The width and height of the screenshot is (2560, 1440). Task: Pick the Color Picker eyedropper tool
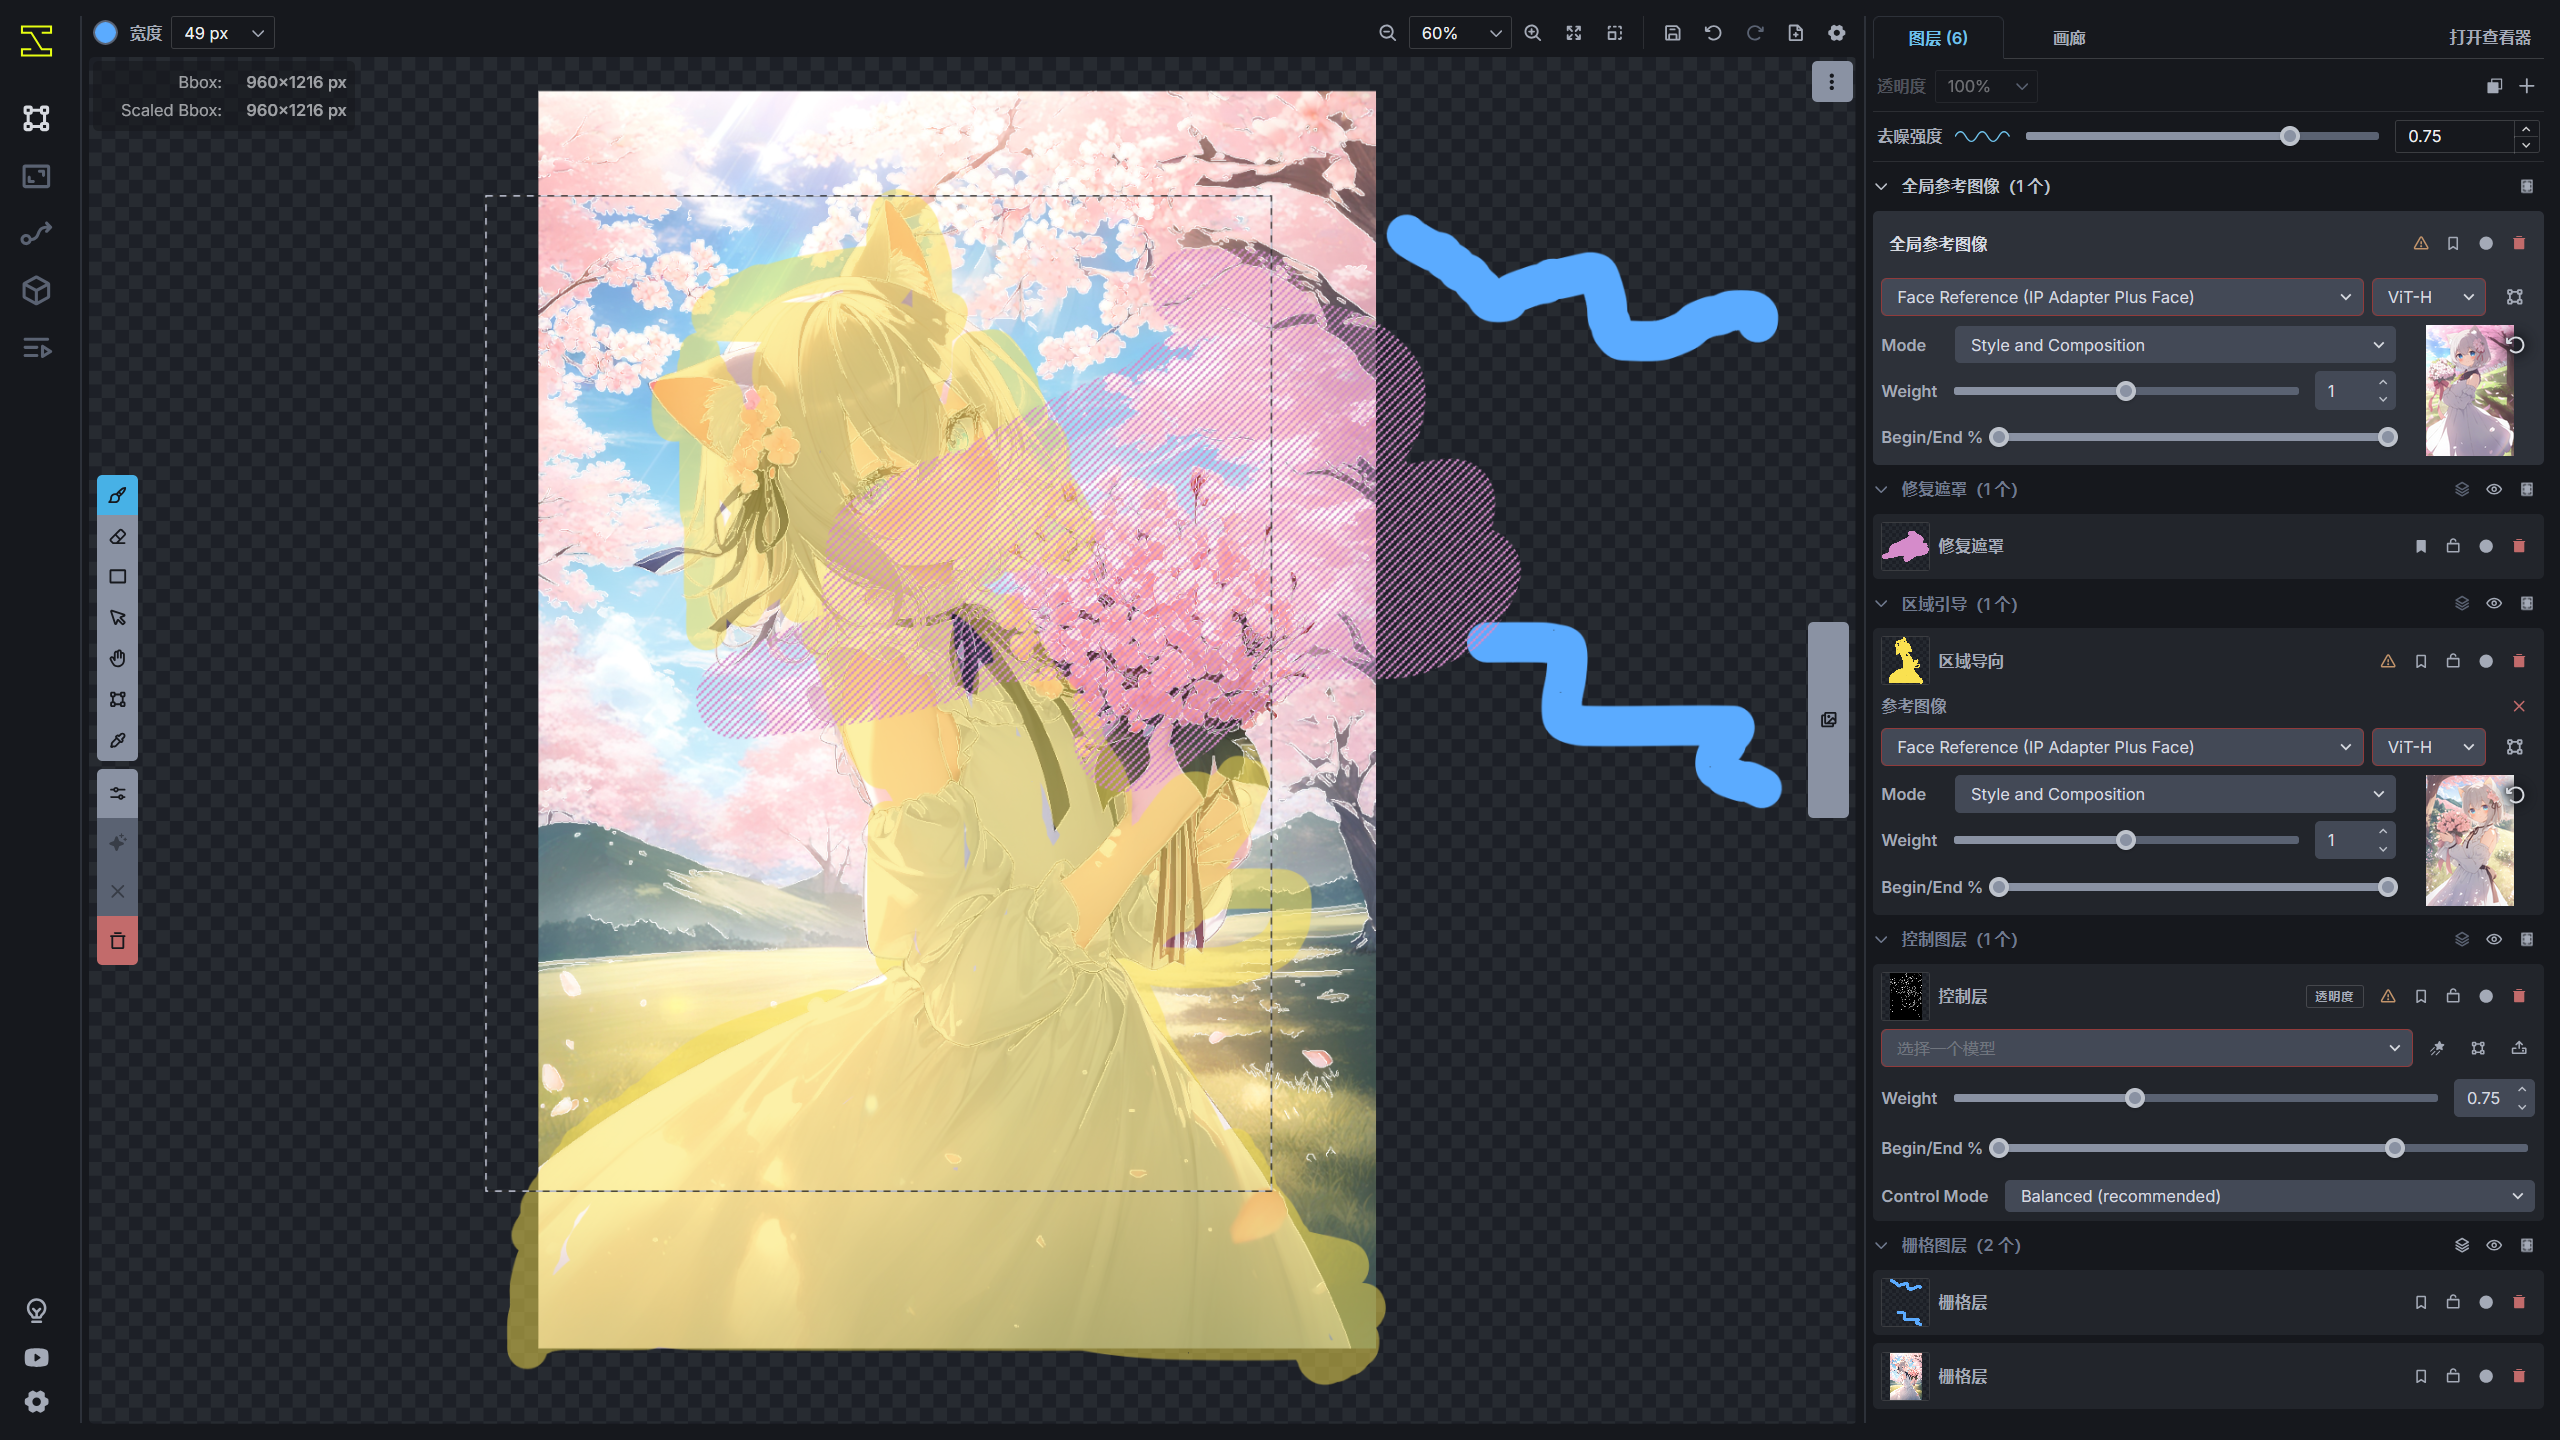(x=117, y=740)
